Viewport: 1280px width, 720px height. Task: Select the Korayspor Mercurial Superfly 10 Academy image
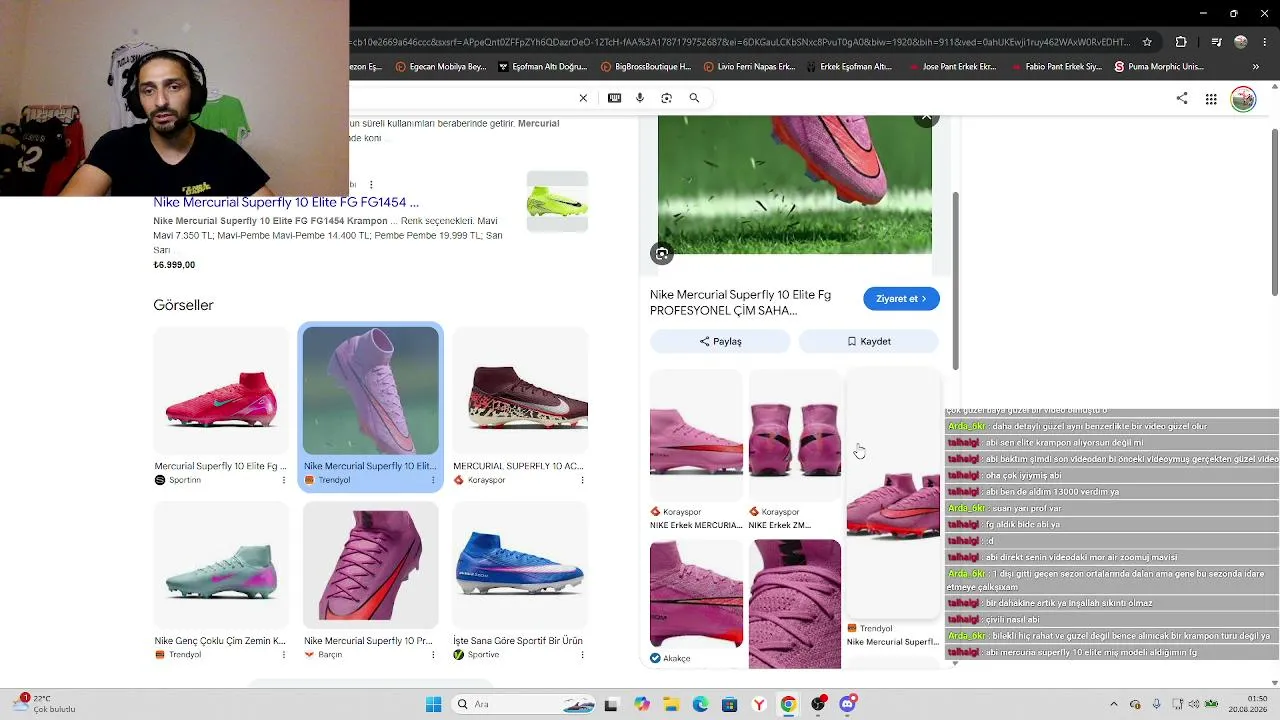click(x=520, y=391)
